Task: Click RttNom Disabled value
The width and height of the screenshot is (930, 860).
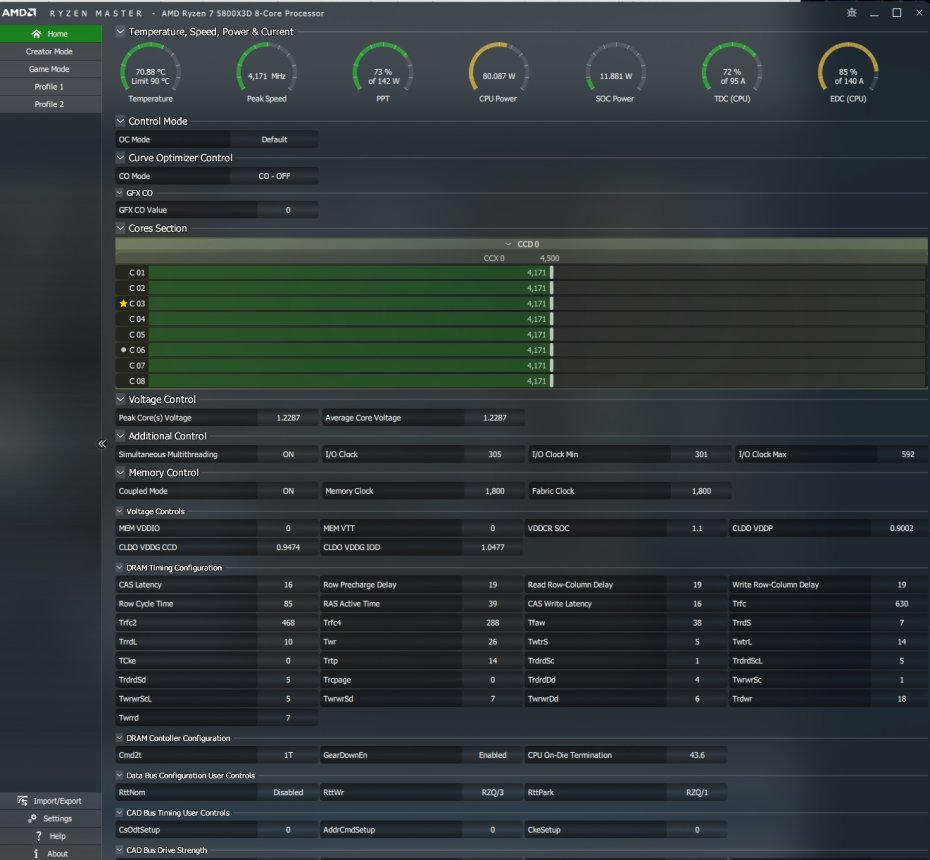Action: tap(288, 792)
